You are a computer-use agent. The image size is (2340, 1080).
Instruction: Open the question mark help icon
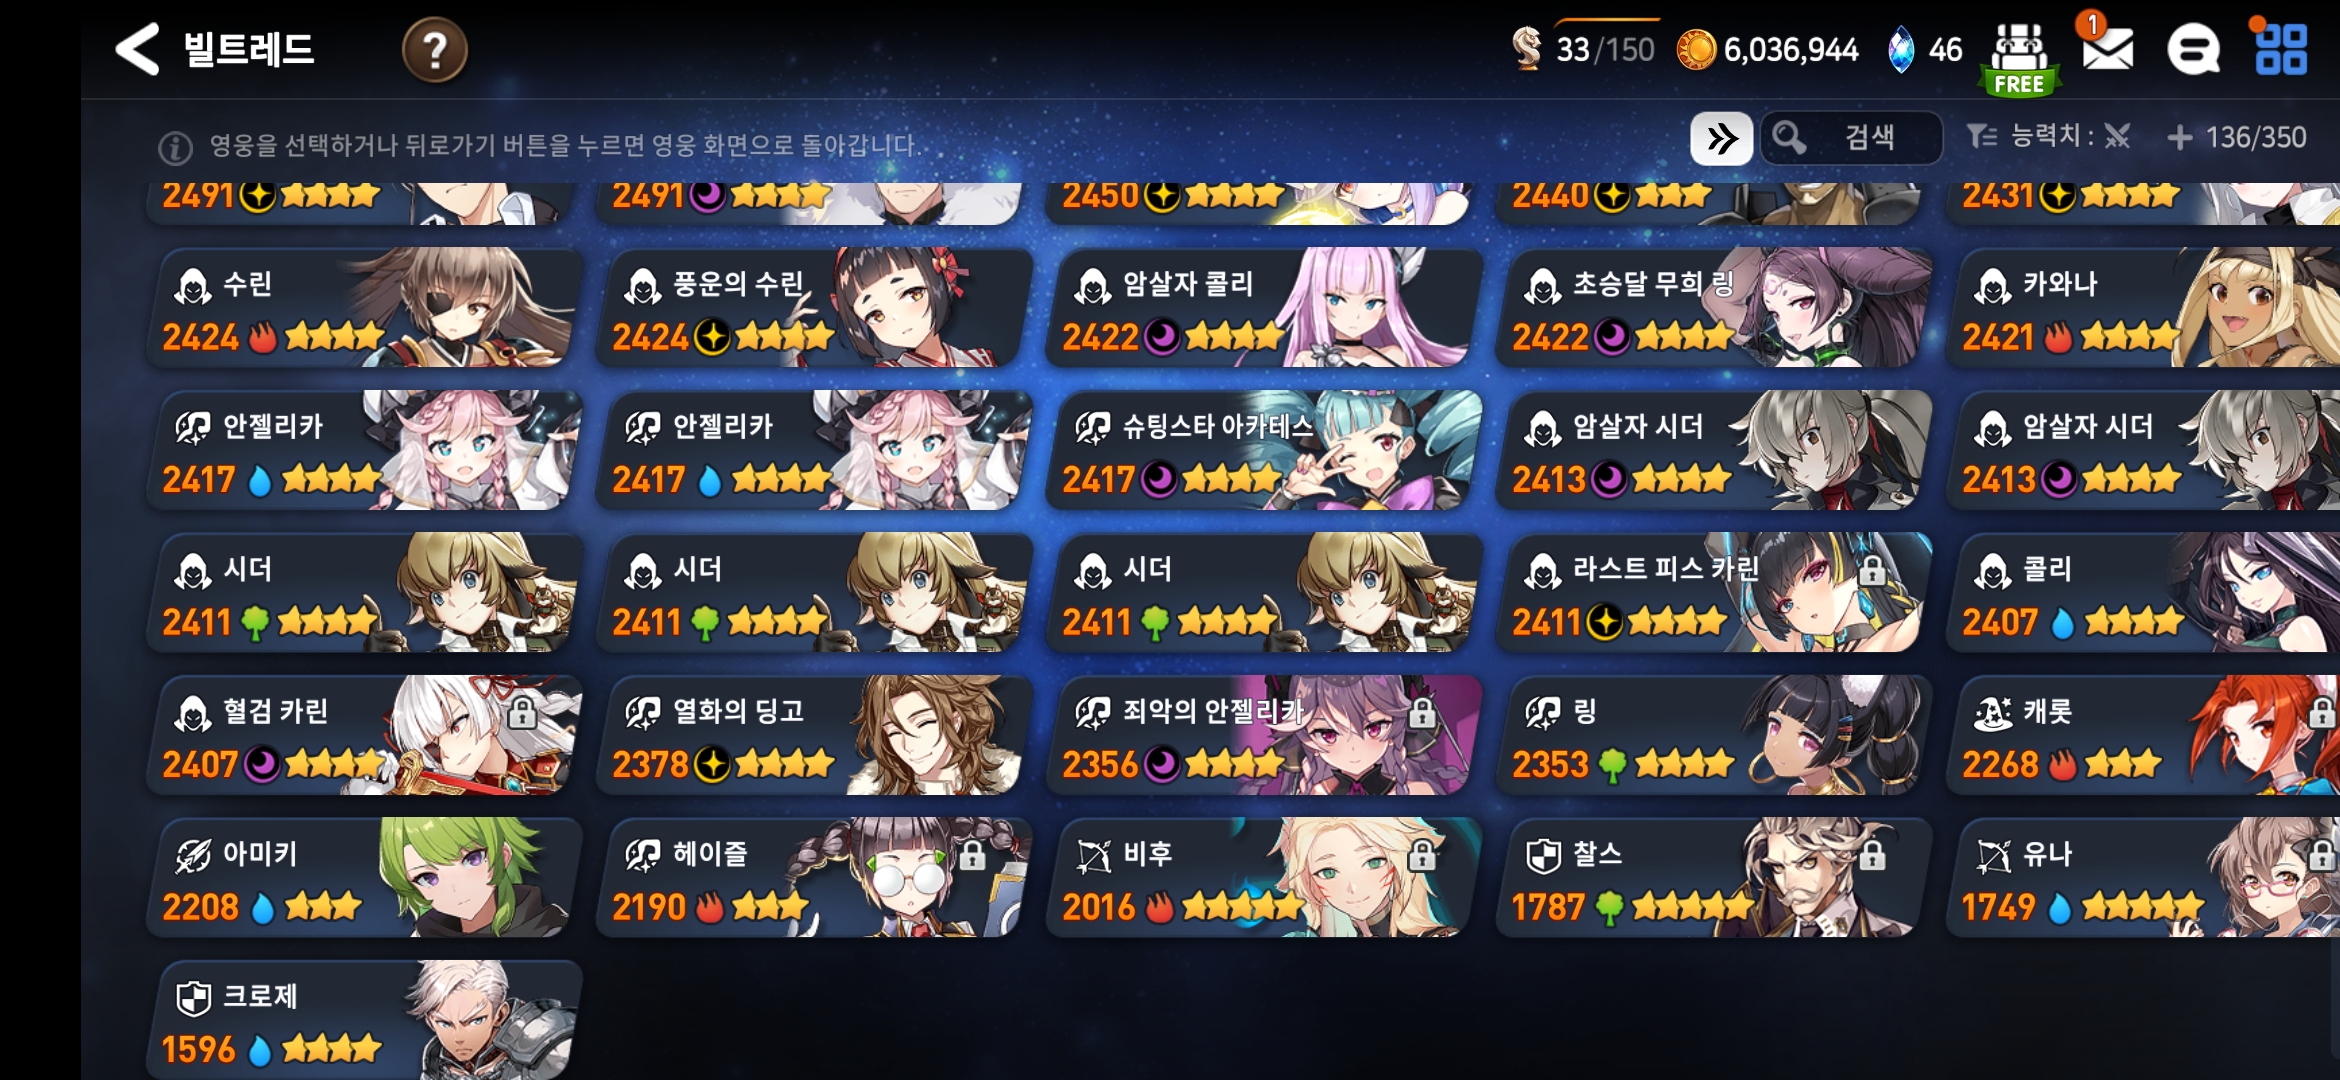click(x=434, y=49)
